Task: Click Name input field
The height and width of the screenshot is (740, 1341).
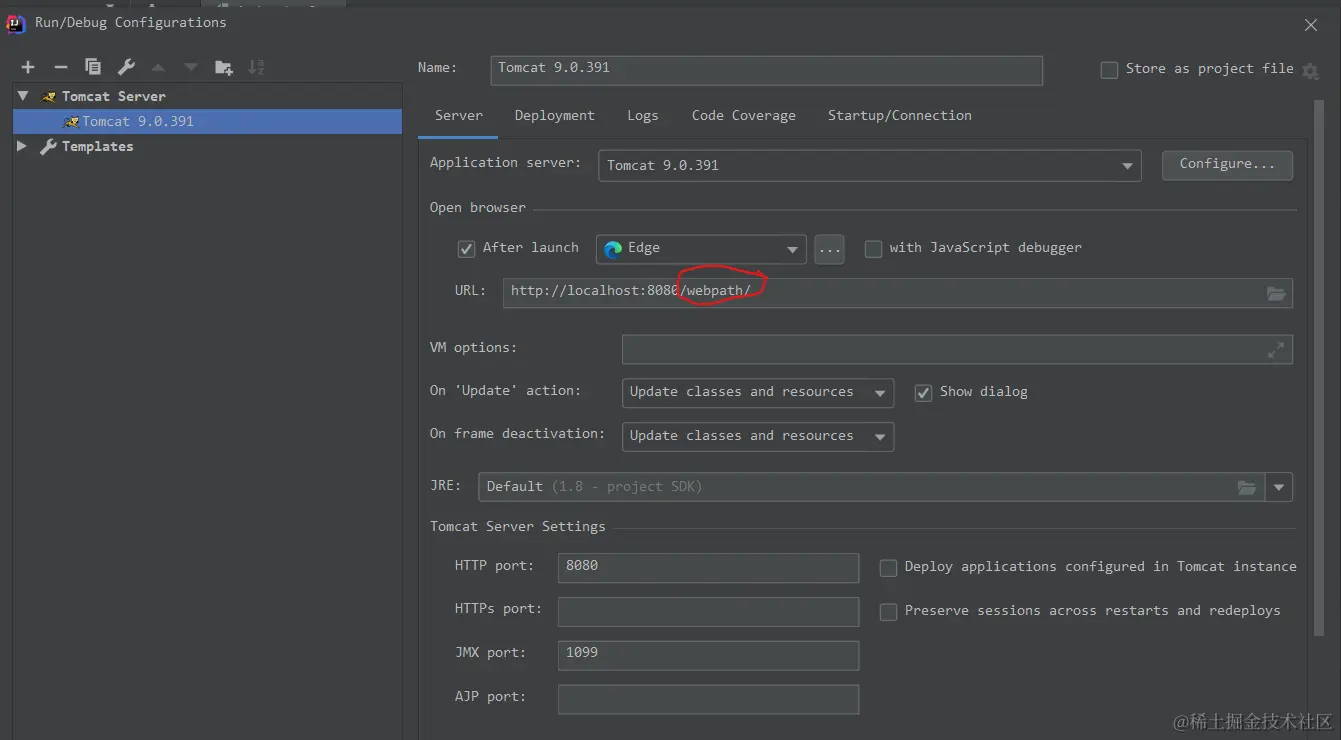Action: pyautogui.click(x=767, y=69)
